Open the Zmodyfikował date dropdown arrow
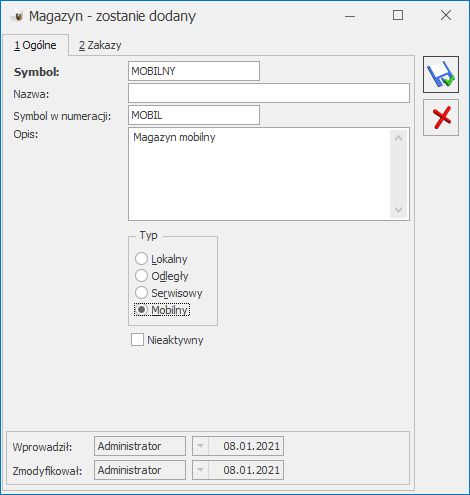470x495 pixels. pos(200,470)
